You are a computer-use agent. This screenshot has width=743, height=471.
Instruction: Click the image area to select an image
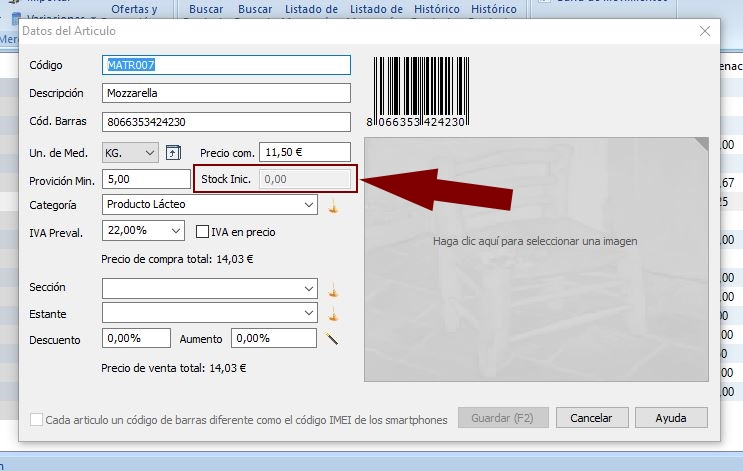point(536,259)
